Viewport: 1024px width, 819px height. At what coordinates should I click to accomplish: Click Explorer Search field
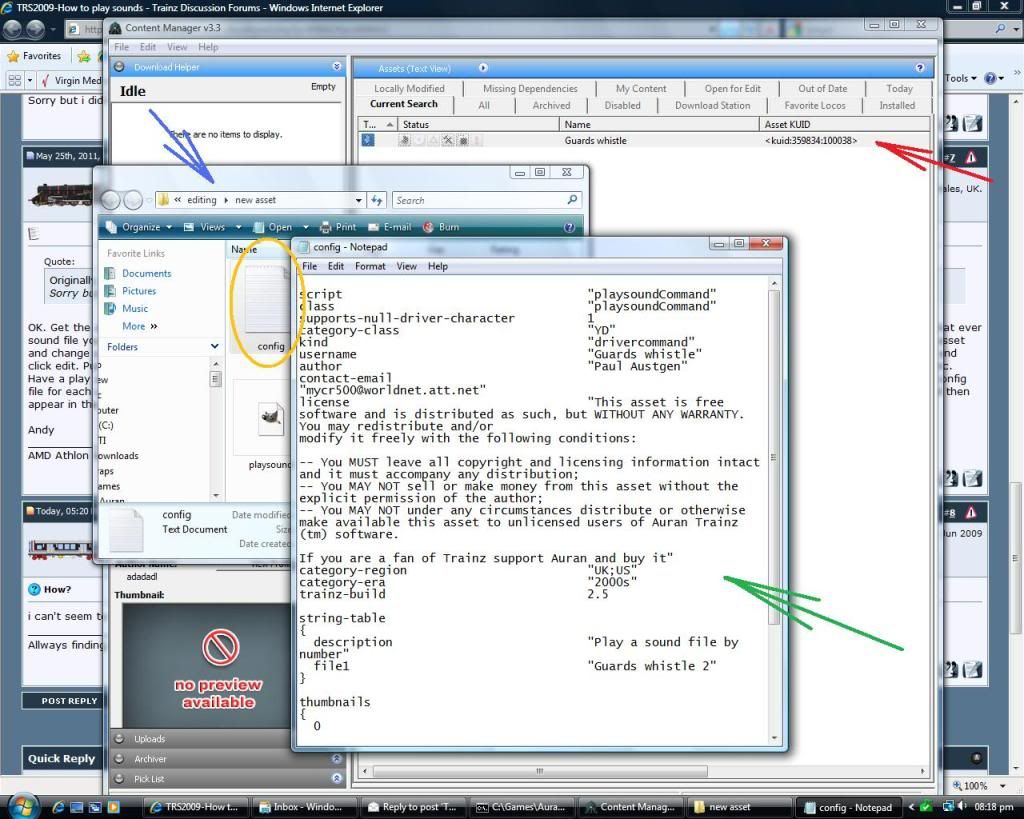[x=486, y=201]
